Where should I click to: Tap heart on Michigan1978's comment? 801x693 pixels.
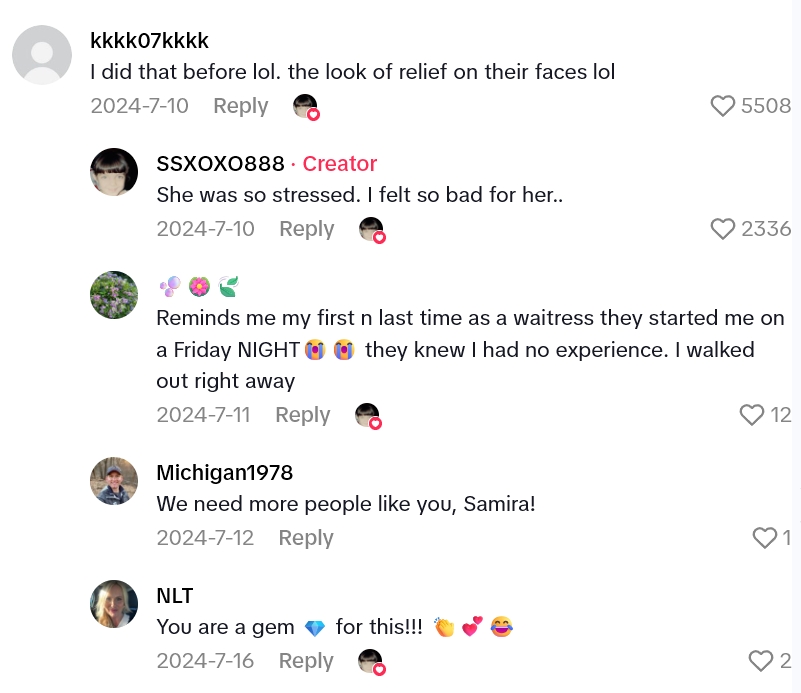(764, 538)
